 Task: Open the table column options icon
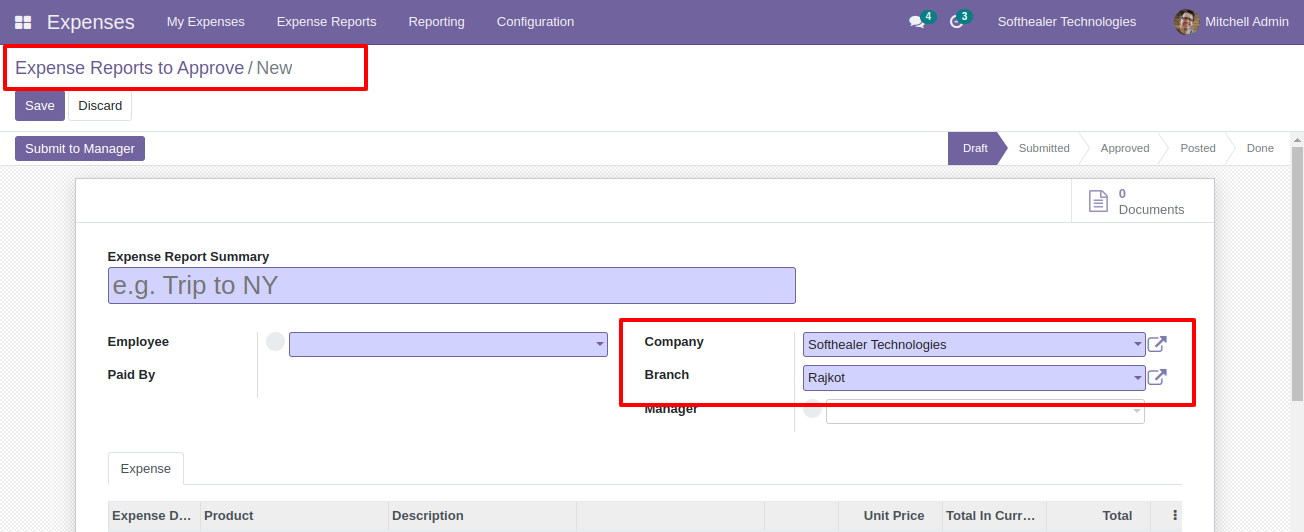(x=1174, y=516)
